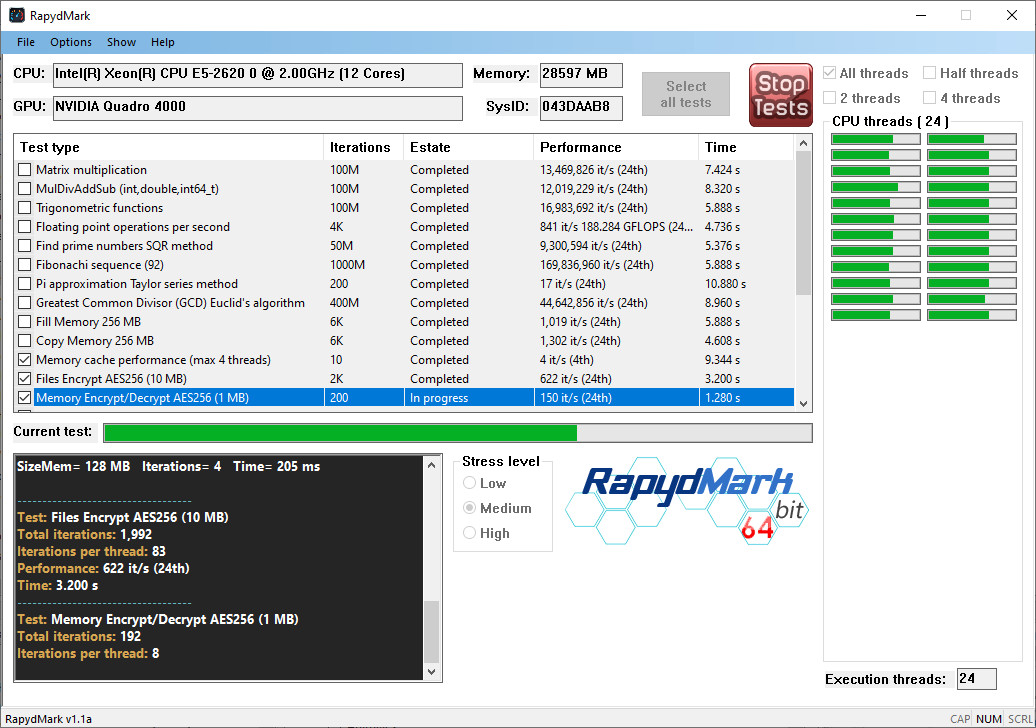Click the Current test progress bar
Image resolution: width=1036 pixels, height=728 pixels.
(458, 433)
